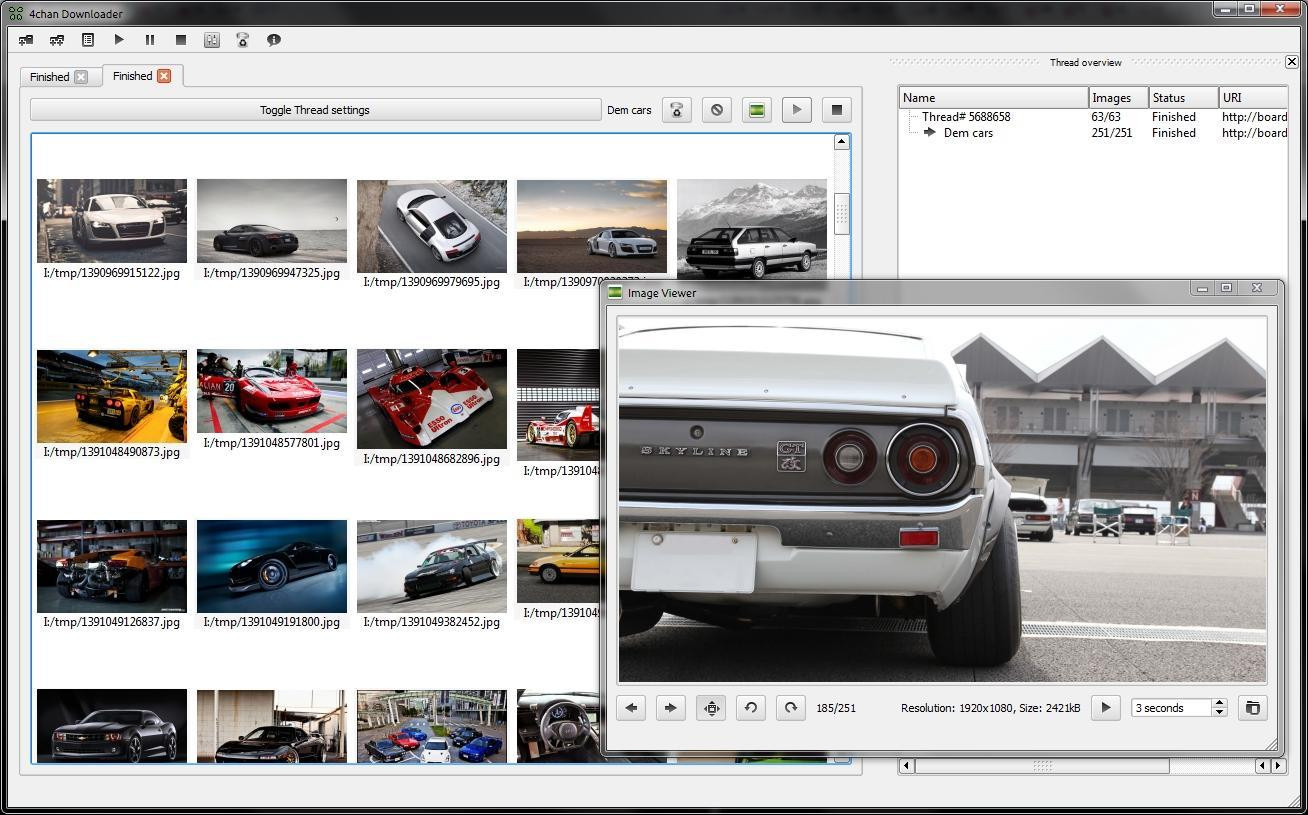Toggle the settings icon in main toolbar
The width and height of the screenshot is (1308, 815).
(x=212, y=40)
